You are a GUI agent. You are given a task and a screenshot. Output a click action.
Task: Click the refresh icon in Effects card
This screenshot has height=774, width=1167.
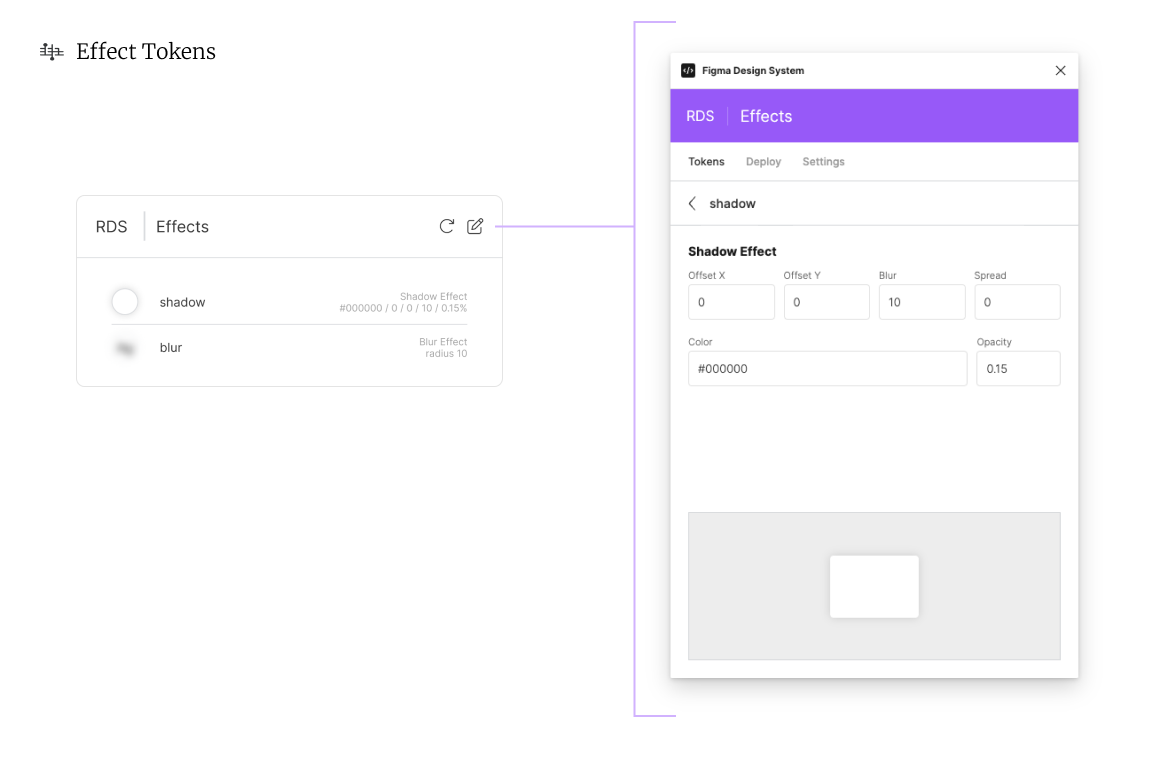click(447, 226)
